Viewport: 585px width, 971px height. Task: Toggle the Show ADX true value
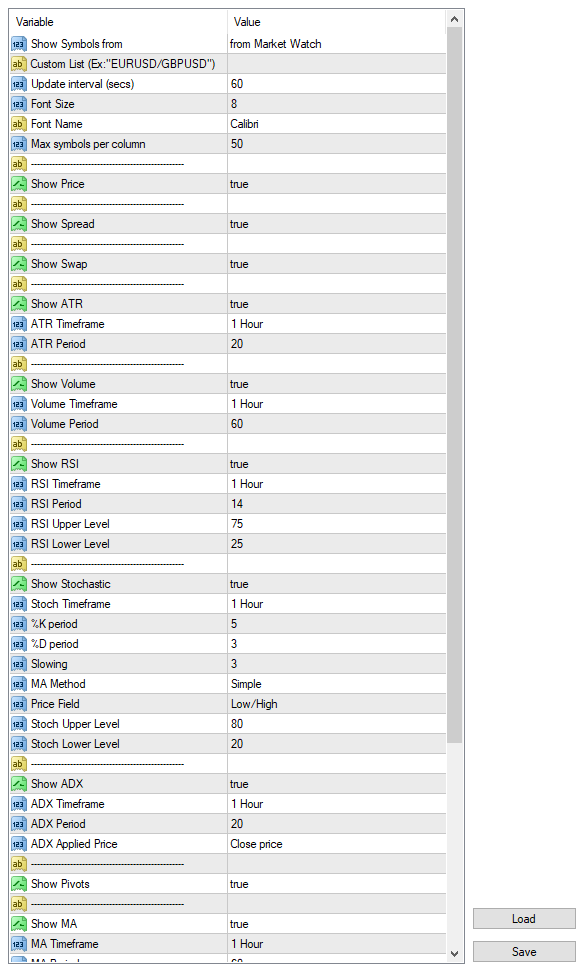(x=337, y=784)
